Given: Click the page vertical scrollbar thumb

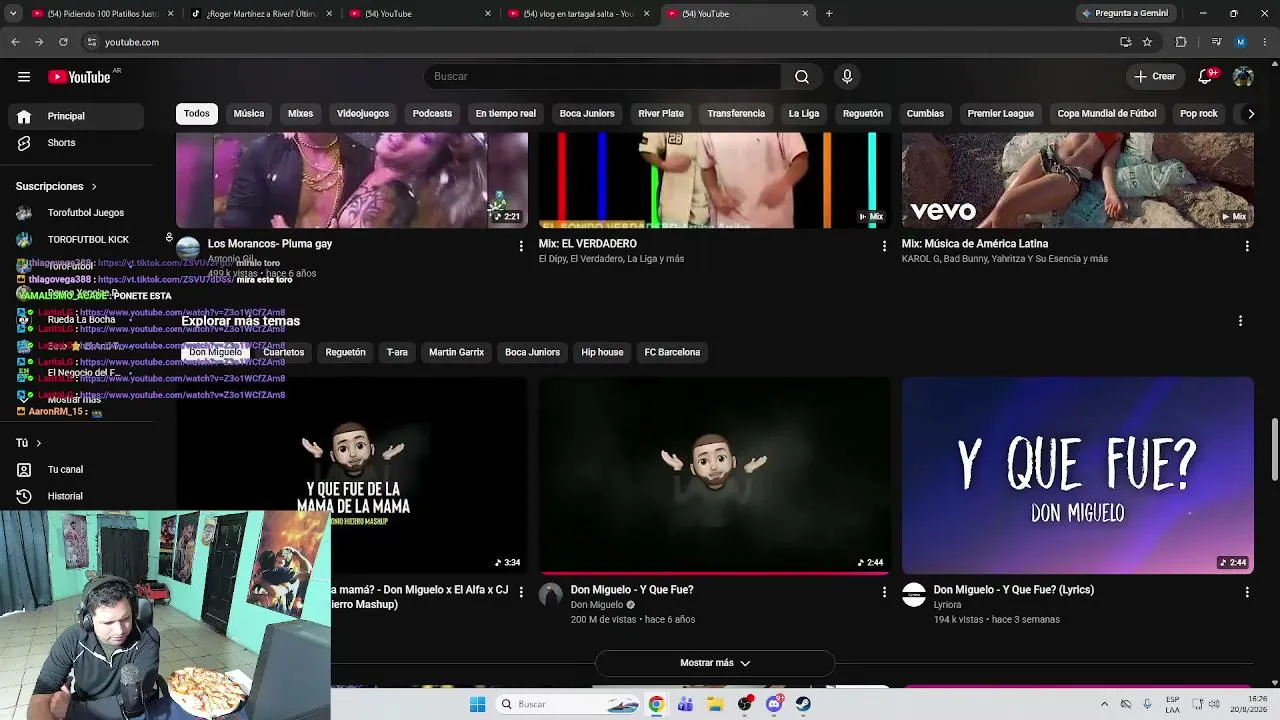Looking at the screenshot, I should click(1274, 450).
